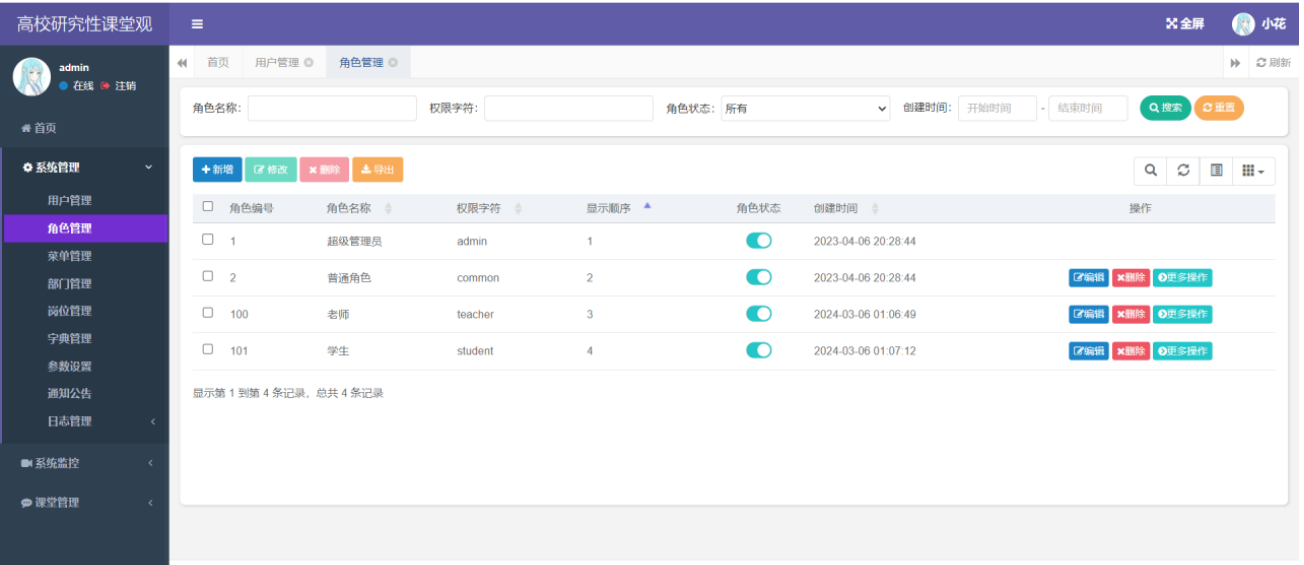Click the tab scroll-left double arrow
Viewport: 1304px width, 565px height.
(x=182, y=62)
